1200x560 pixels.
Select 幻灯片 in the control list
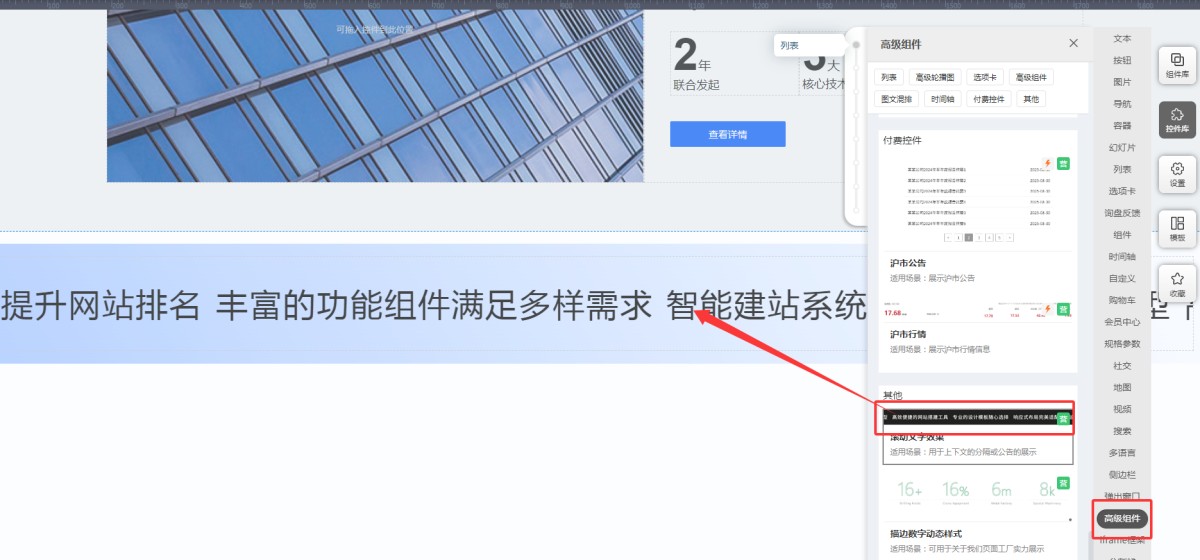tap(1122, 147)
